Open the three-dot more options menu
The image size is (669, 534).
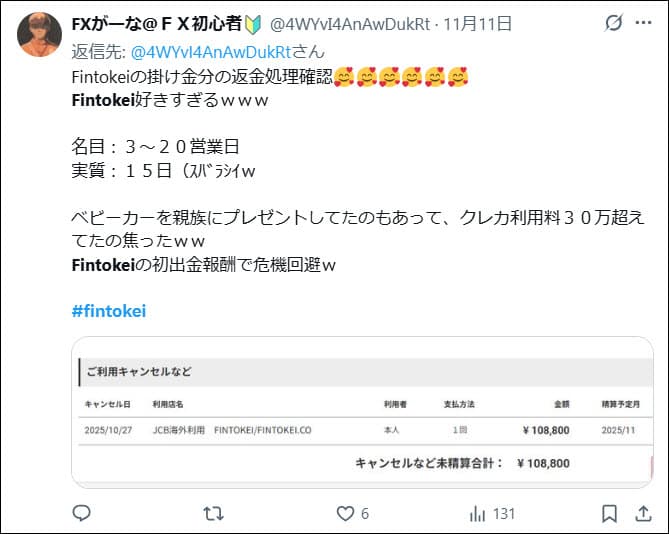pos(643,23)
